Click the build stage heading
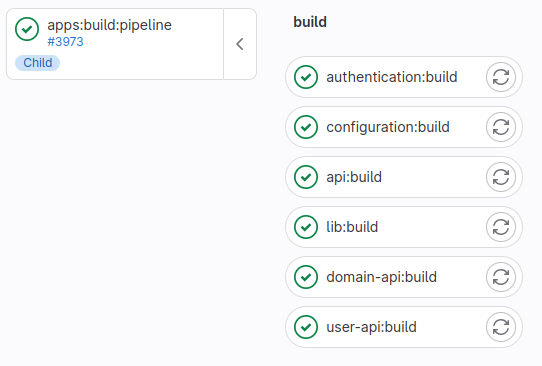Image resolution: width=542 pixels, height=366 pixels. pos(310,22)
